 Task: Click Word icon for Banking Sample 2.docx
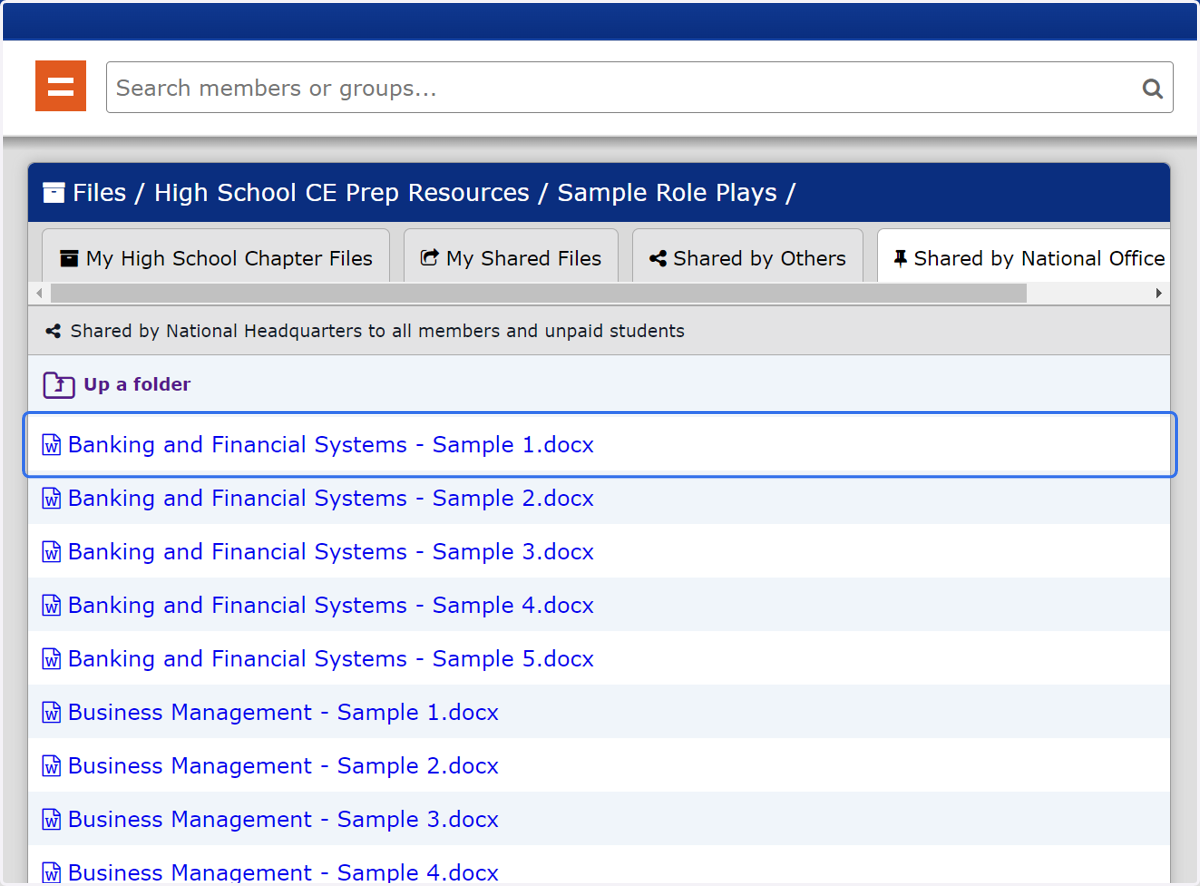pos(51,498)
